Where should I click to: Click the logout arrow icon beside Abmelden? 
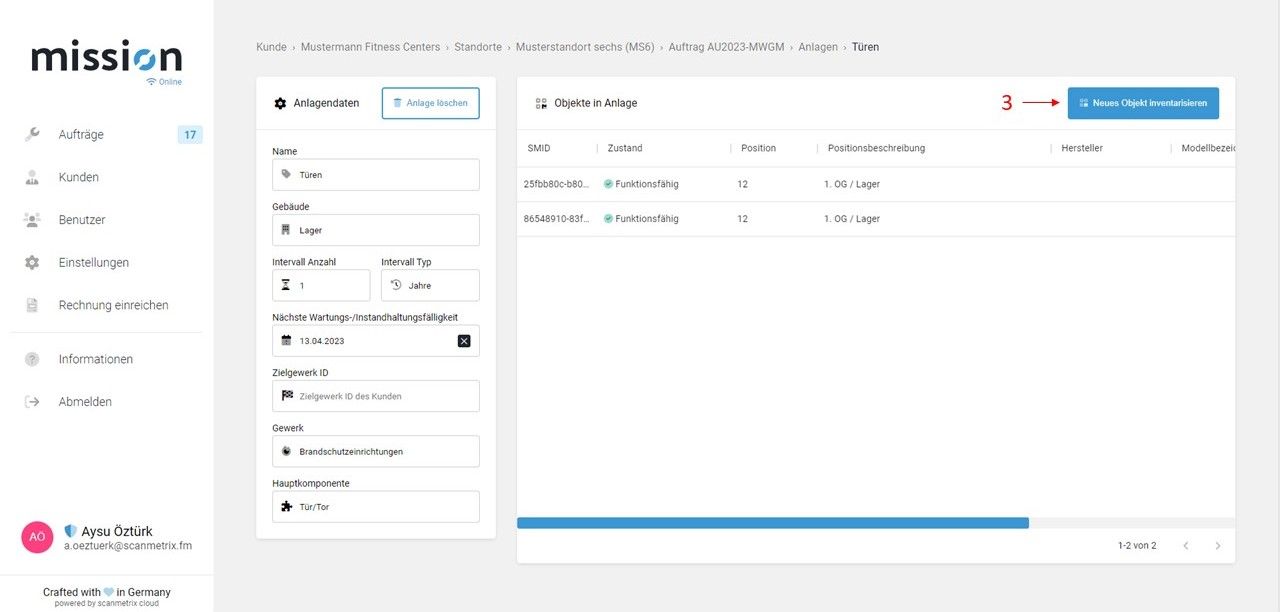(32, 402)
